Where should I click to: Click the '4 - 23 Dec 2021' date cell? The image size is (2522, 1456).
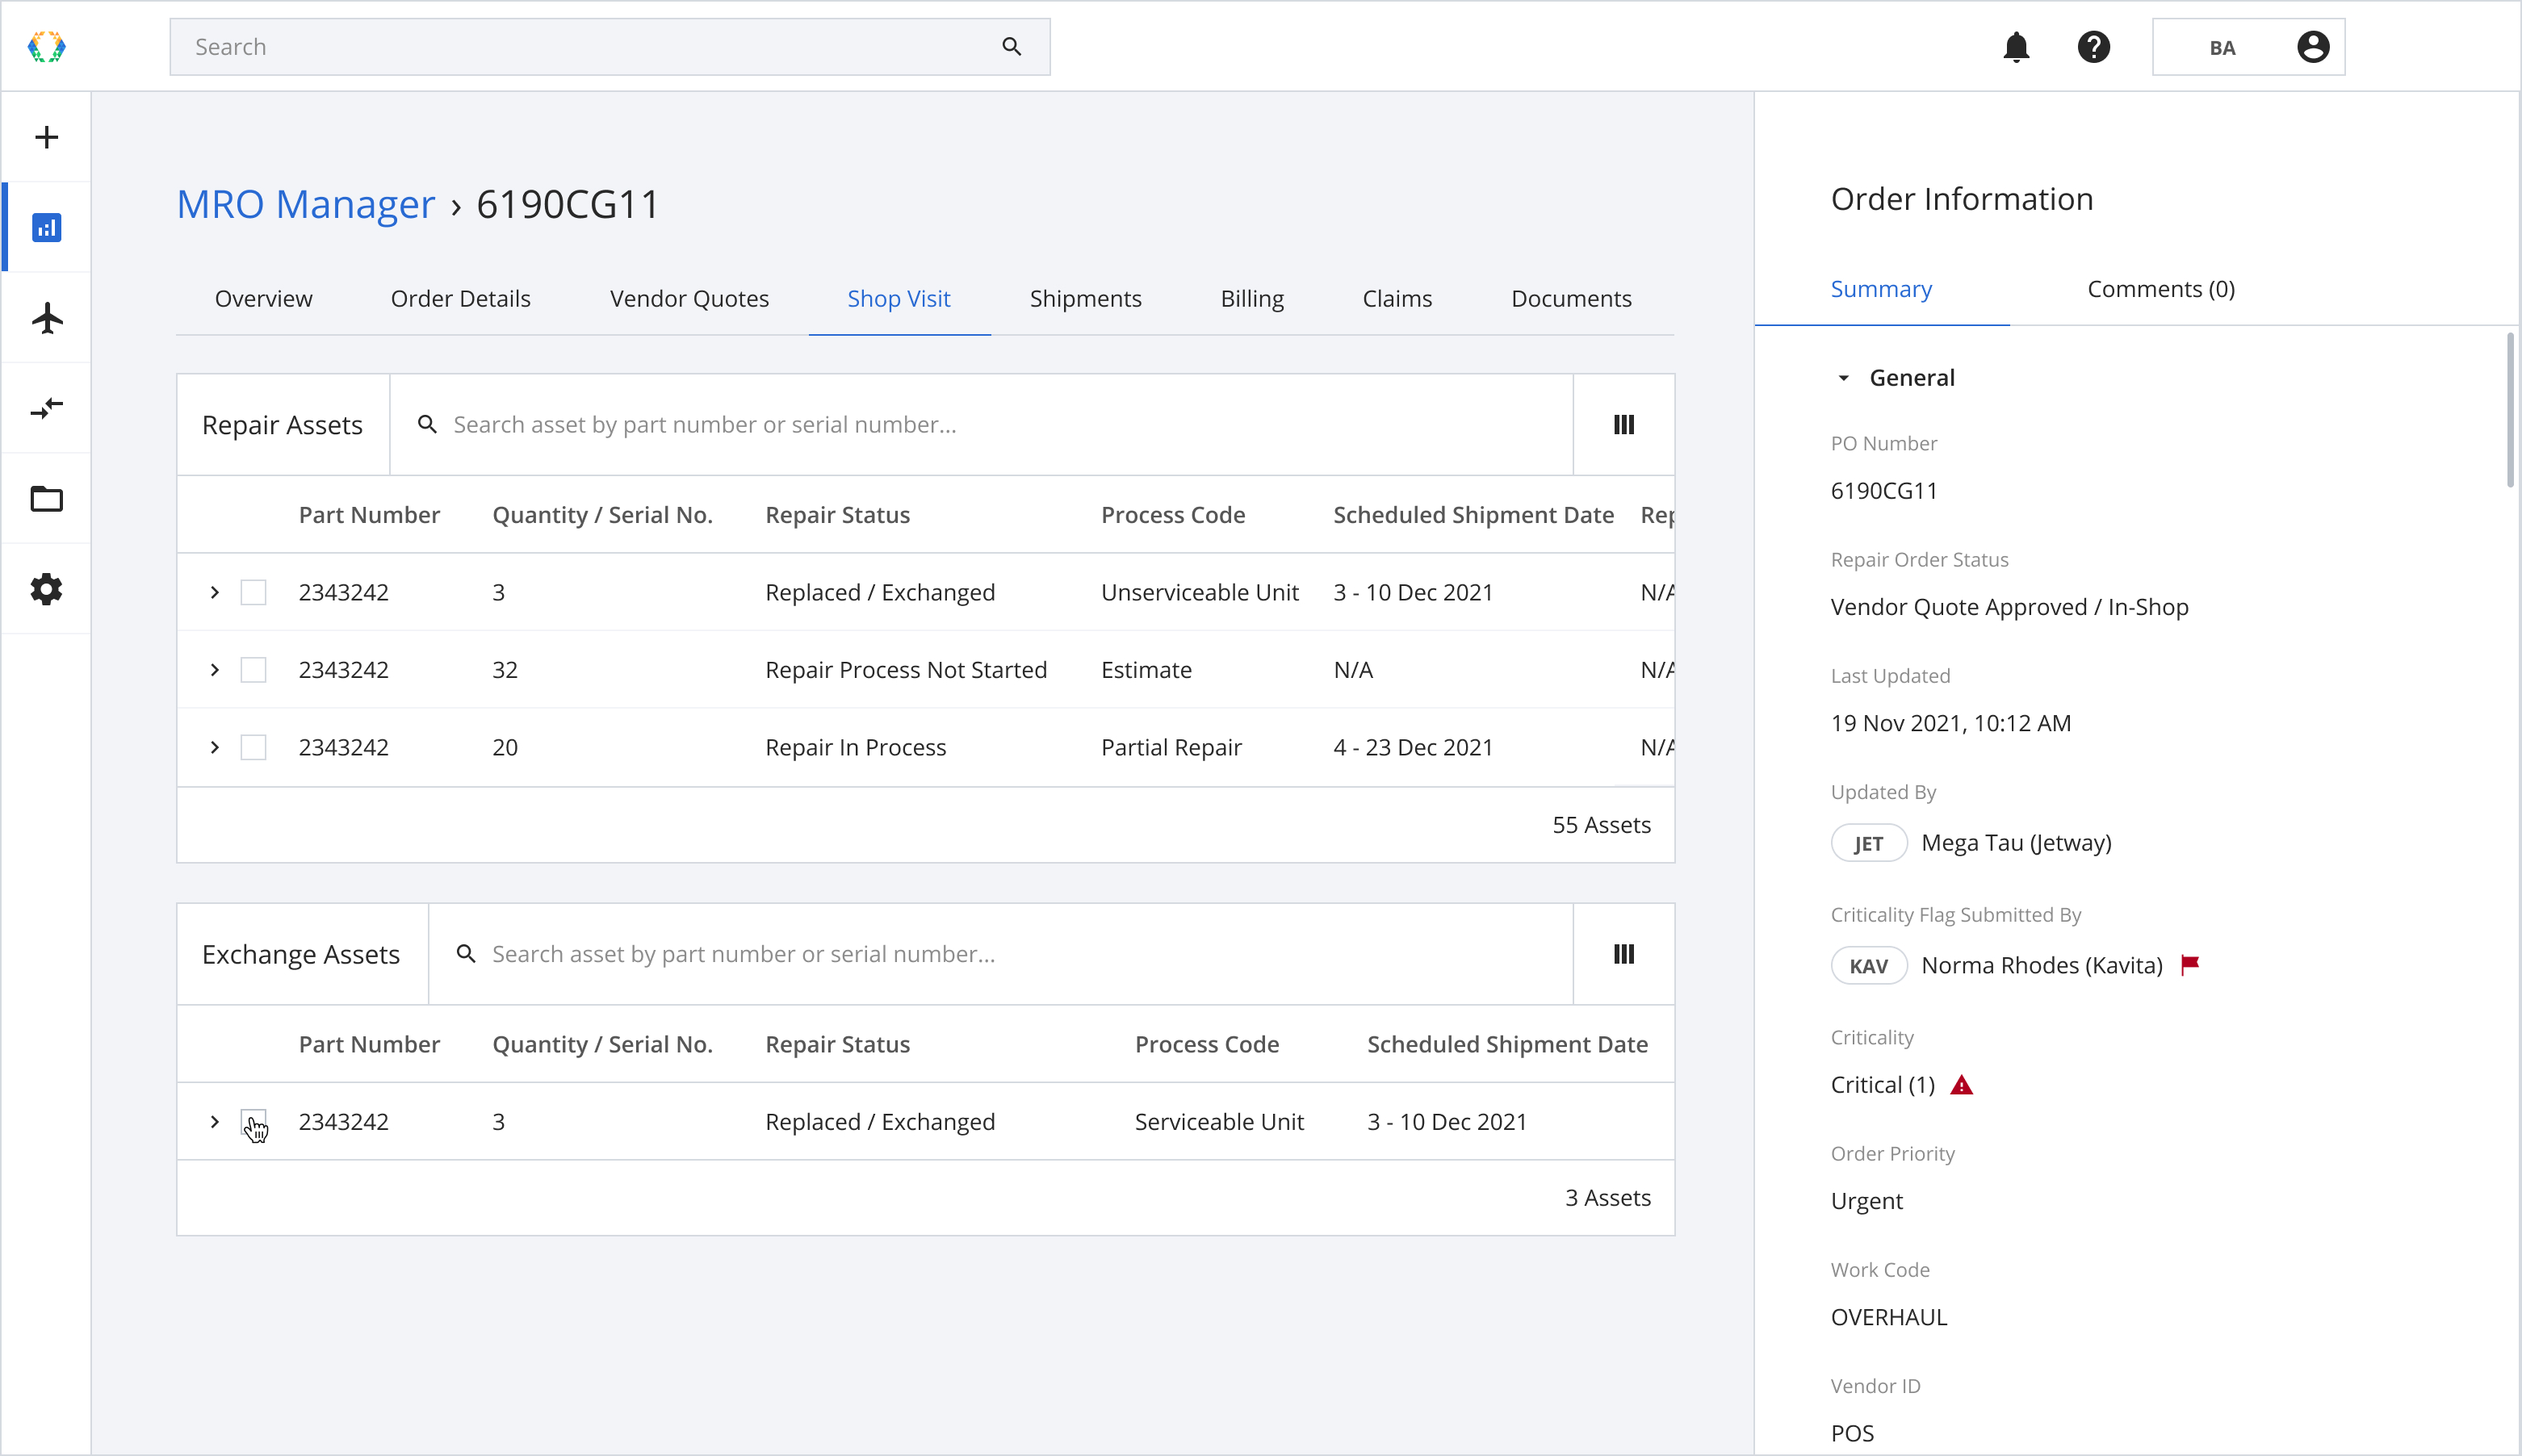1413,747
